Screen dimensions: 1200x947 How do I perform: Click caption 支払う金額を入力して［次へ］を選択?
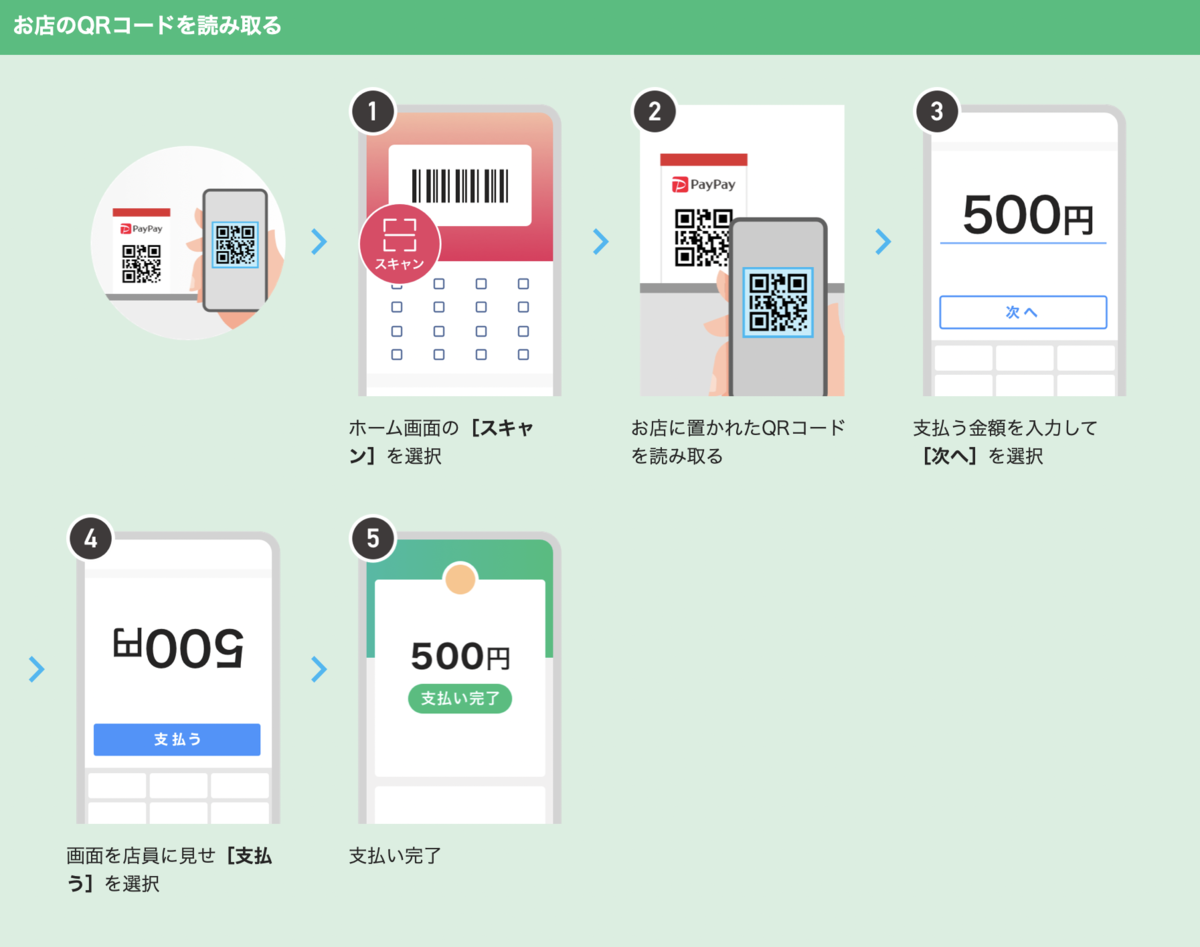(1006, 442)
